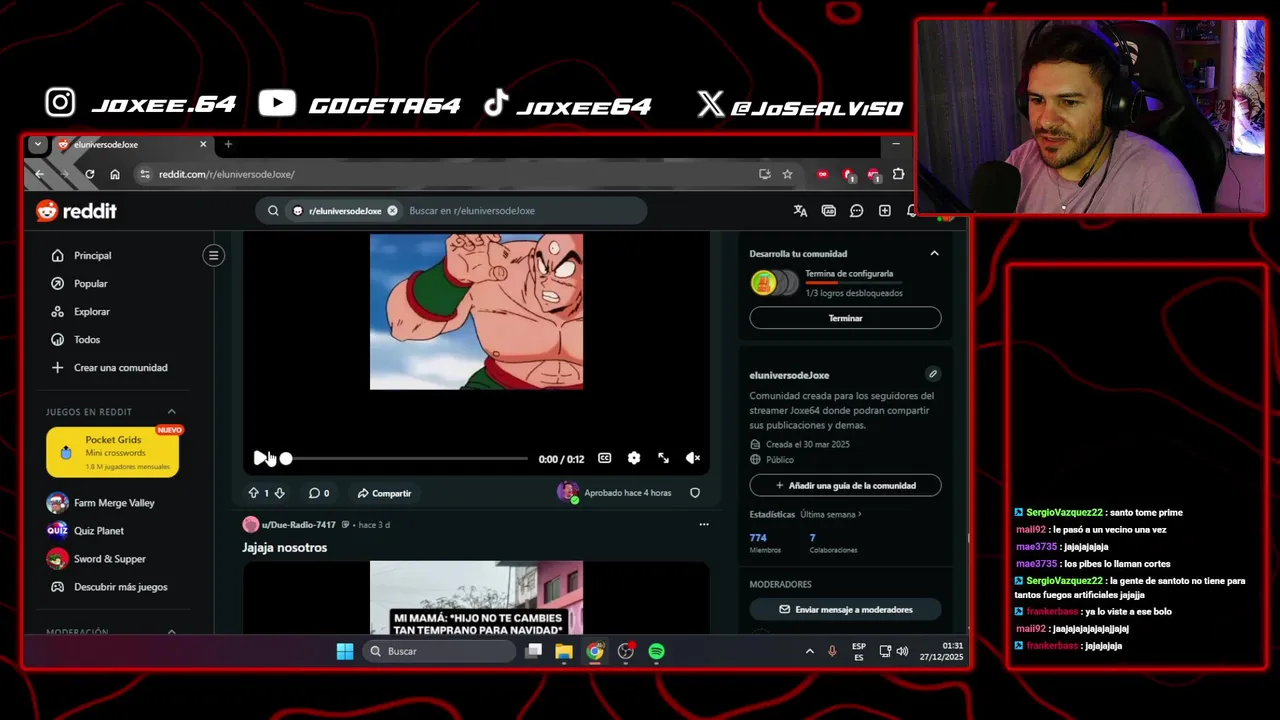Viewport: 1280px width, 720px height.
Task: Open the Chrome extensions puzzle icon
Action: pos(898,174)
